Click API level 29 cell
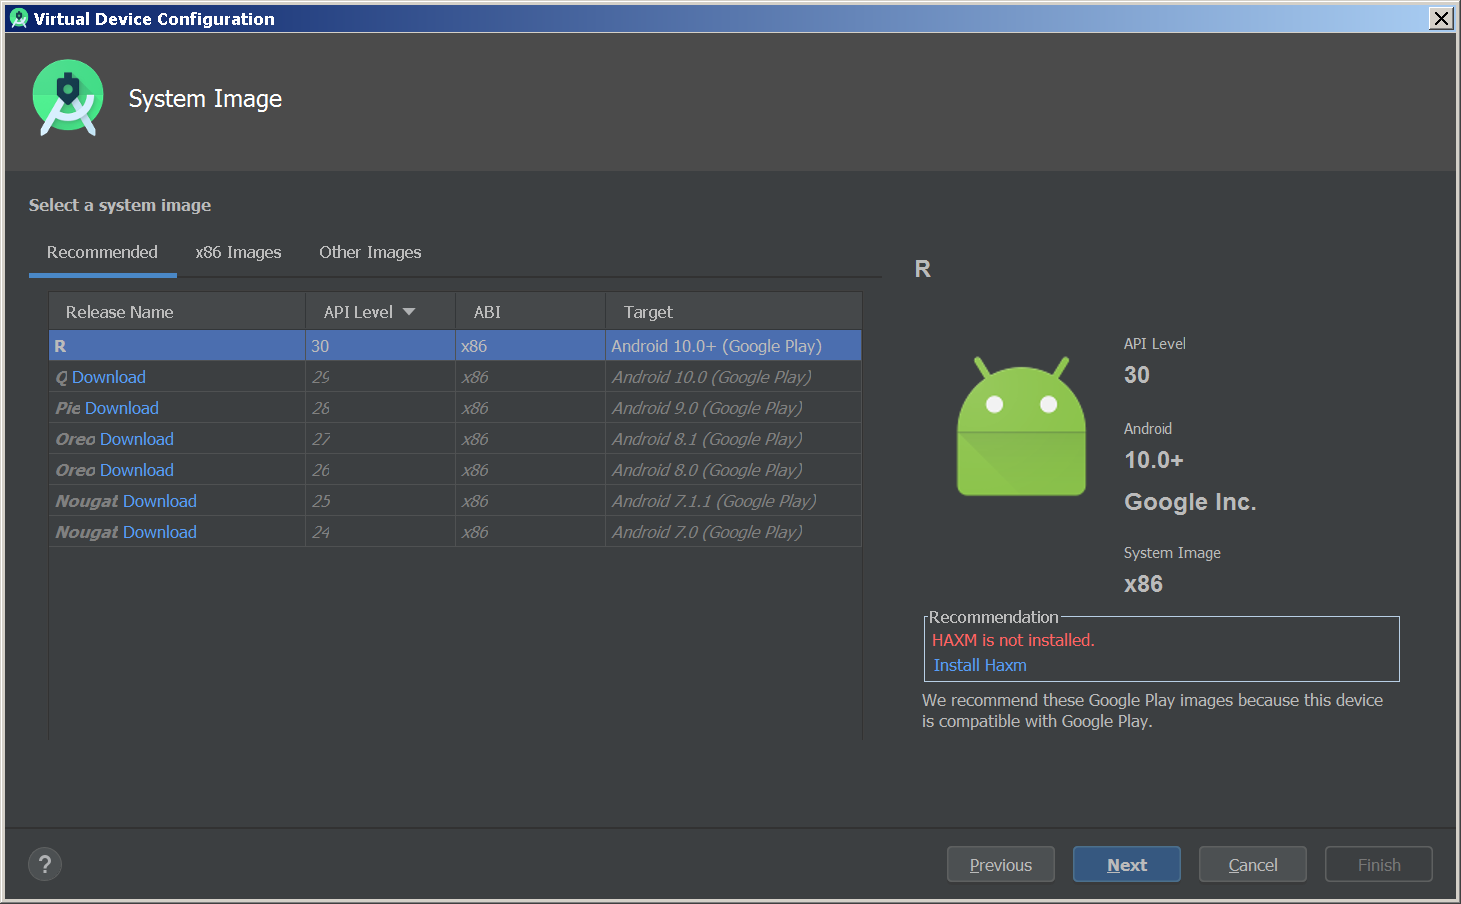The width and height of the screenshot is (1461, 904). [x=380, y=377]
